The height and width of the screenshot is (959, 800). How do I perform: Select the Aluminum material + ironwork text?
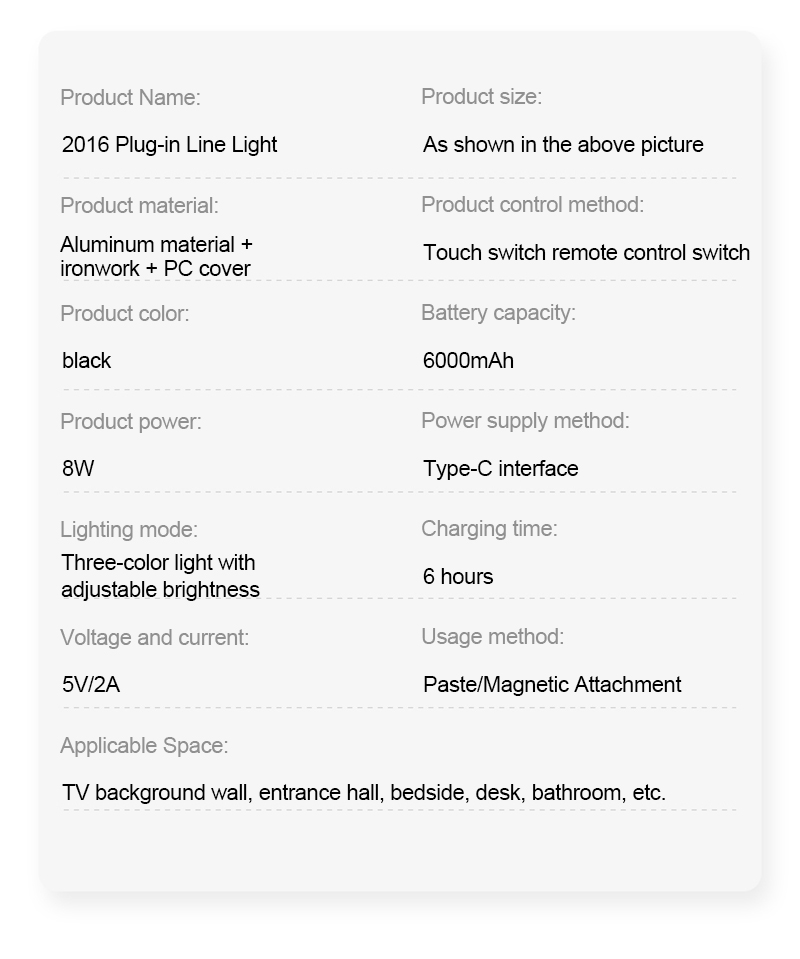point(156,256)
